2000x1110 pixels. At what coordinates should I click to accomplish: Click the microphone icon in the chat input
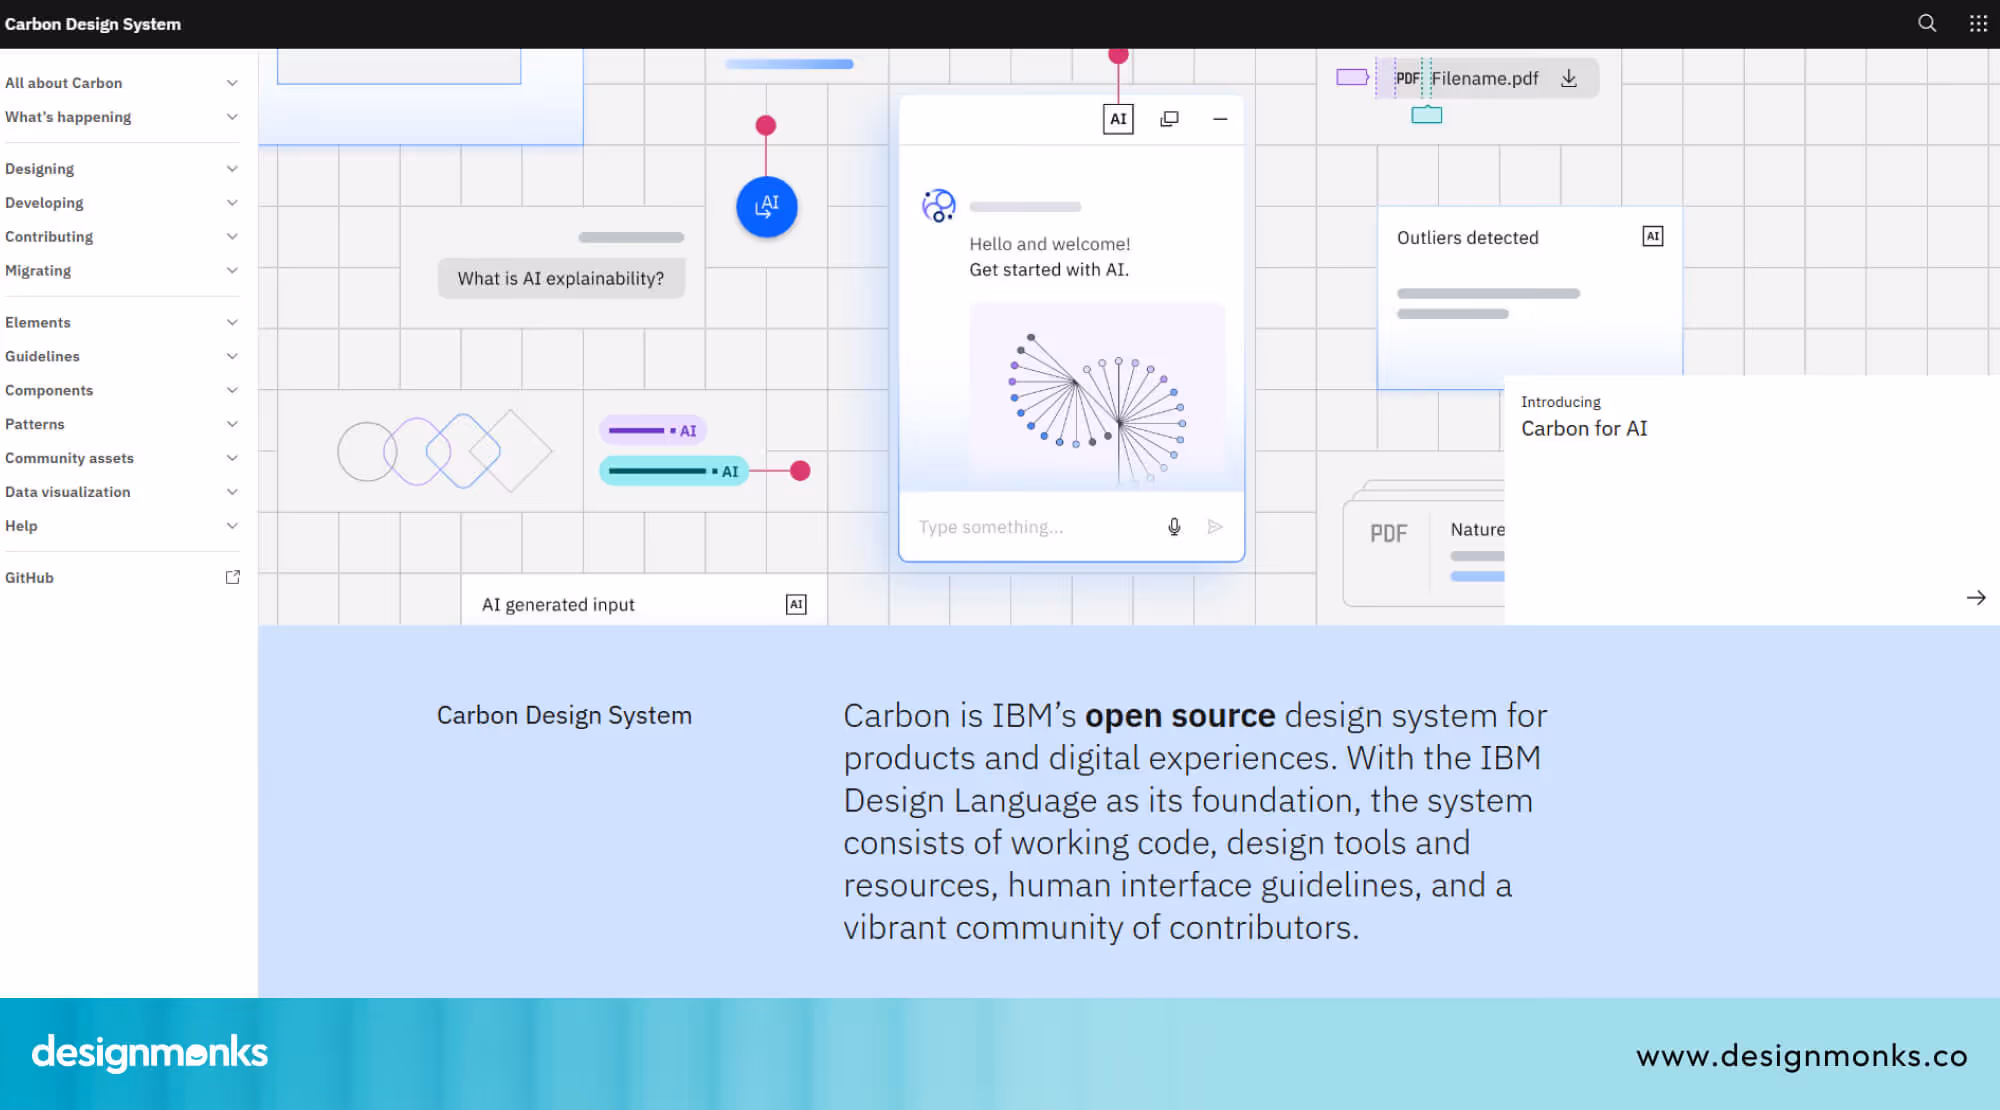tap(1174, 526)
